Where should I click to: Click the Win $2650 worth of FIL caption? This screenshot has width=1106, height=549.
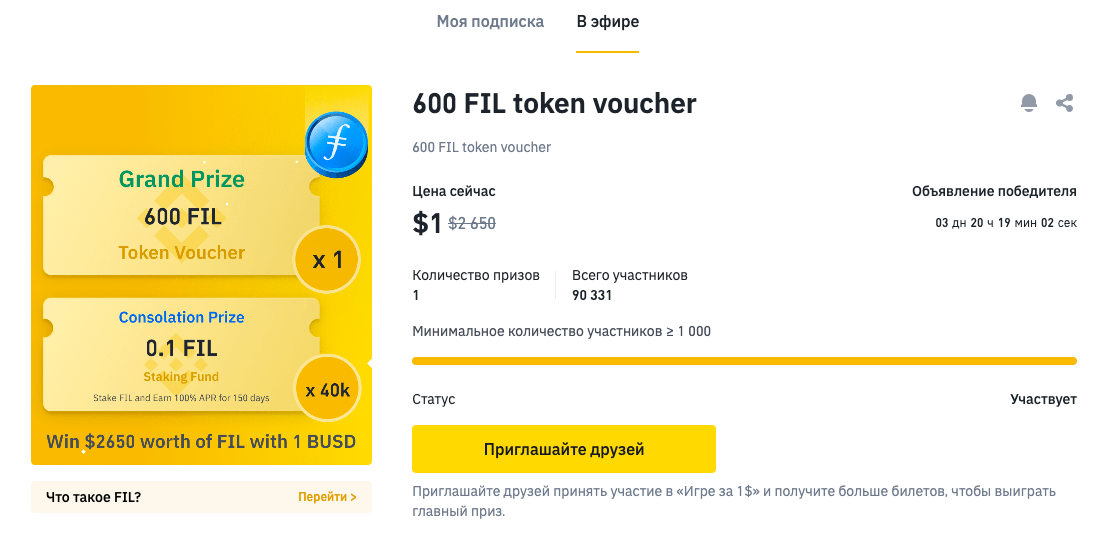click(201, 441)
